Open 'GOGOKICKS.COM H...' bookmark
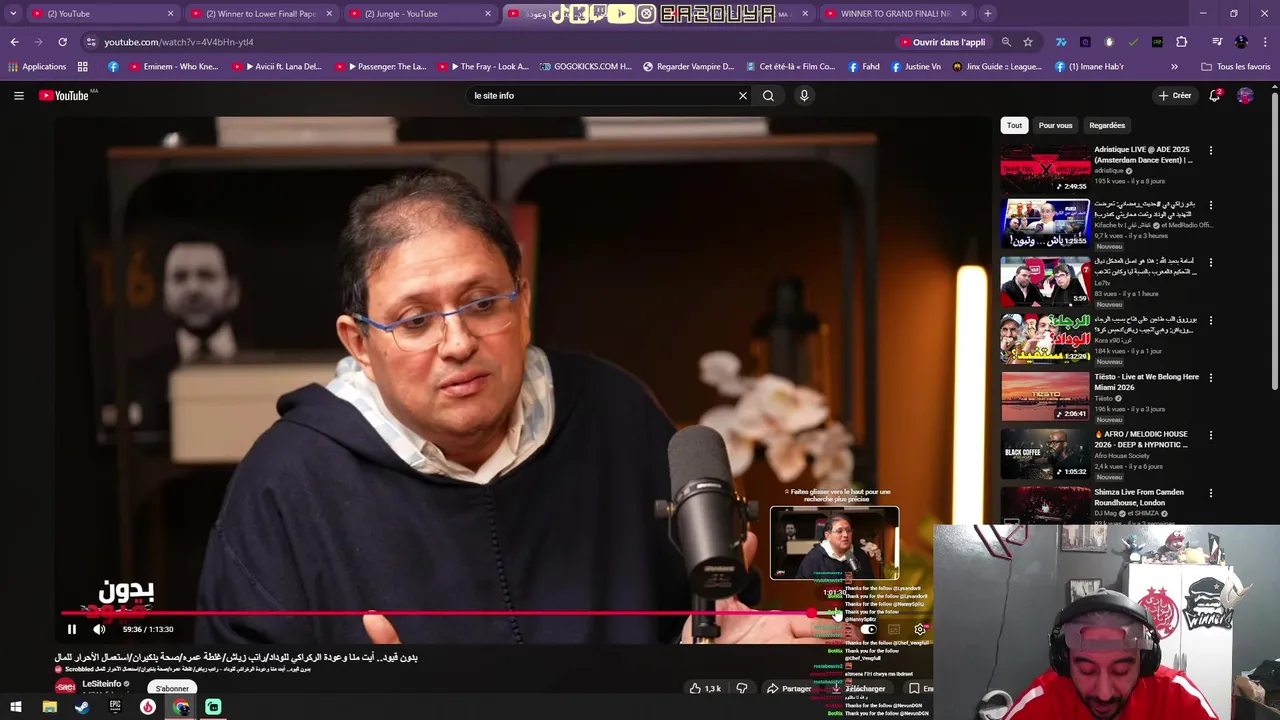Screen dimensions: 1280x720 tap(585, 67)
